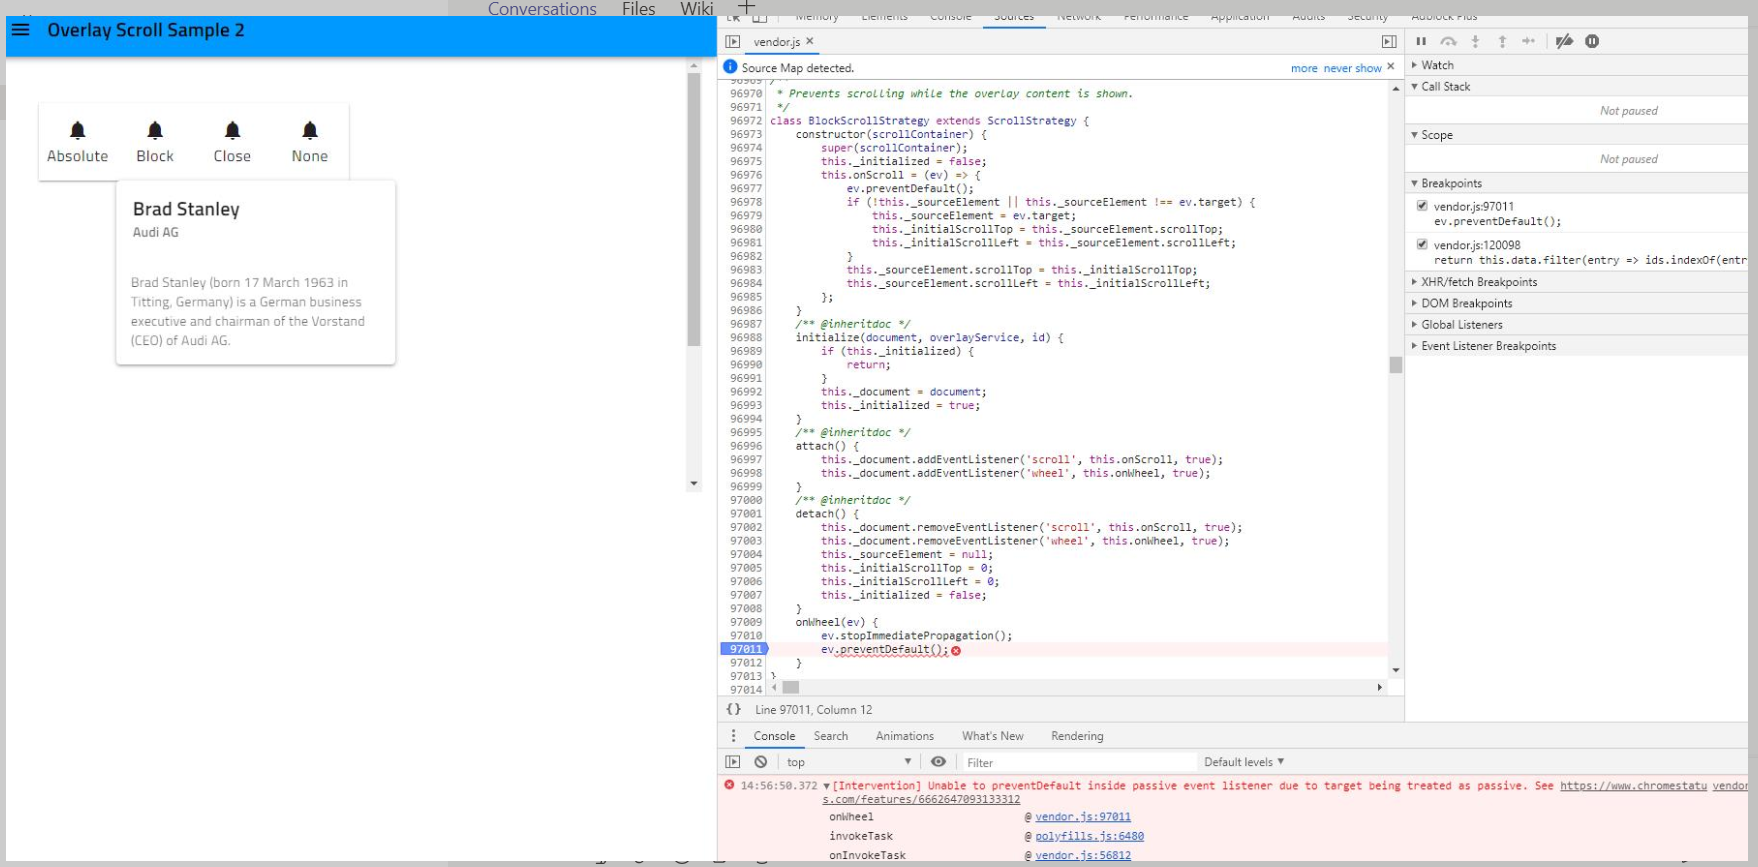This screenshot has height=867, width=1758.
Task: Click the Brad Stanley card title
Action: point(186,209)
